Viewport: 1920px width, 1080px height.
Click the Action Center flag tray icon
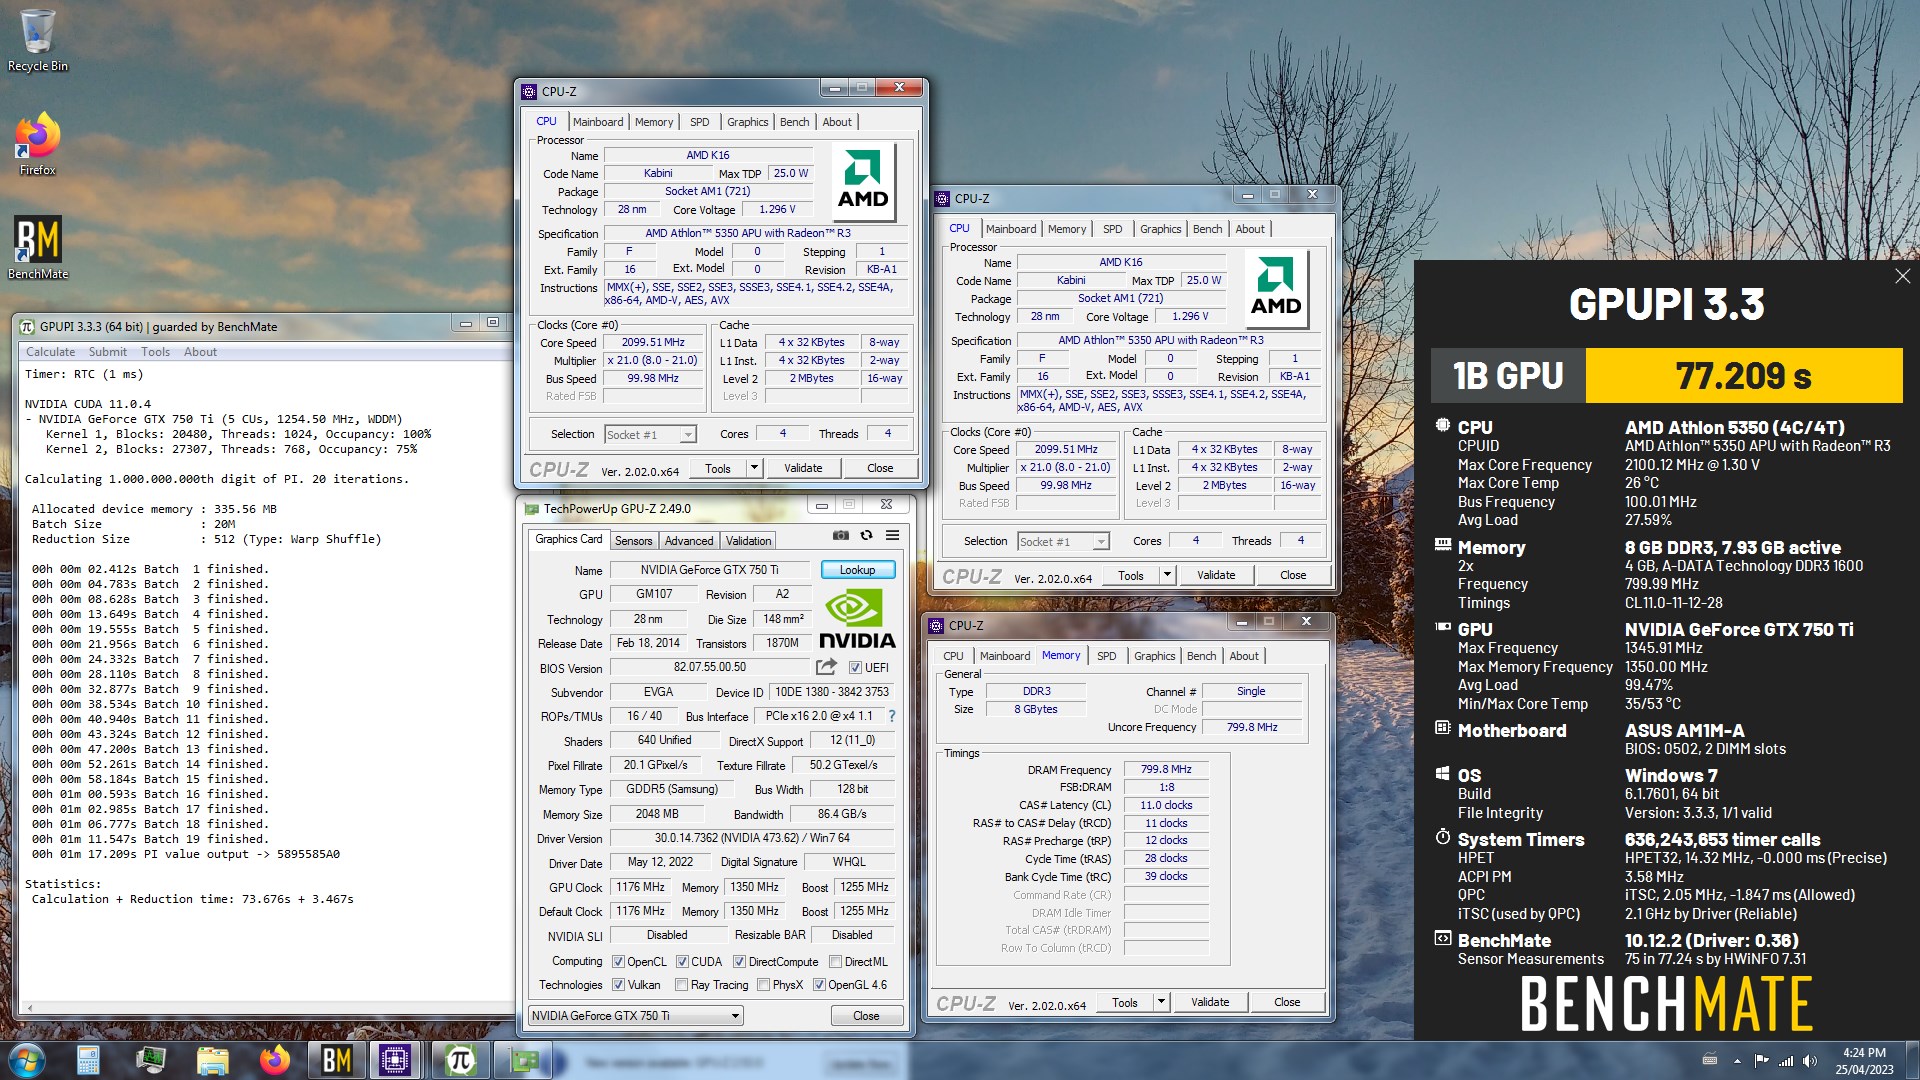click(x=1761, y=1061)
